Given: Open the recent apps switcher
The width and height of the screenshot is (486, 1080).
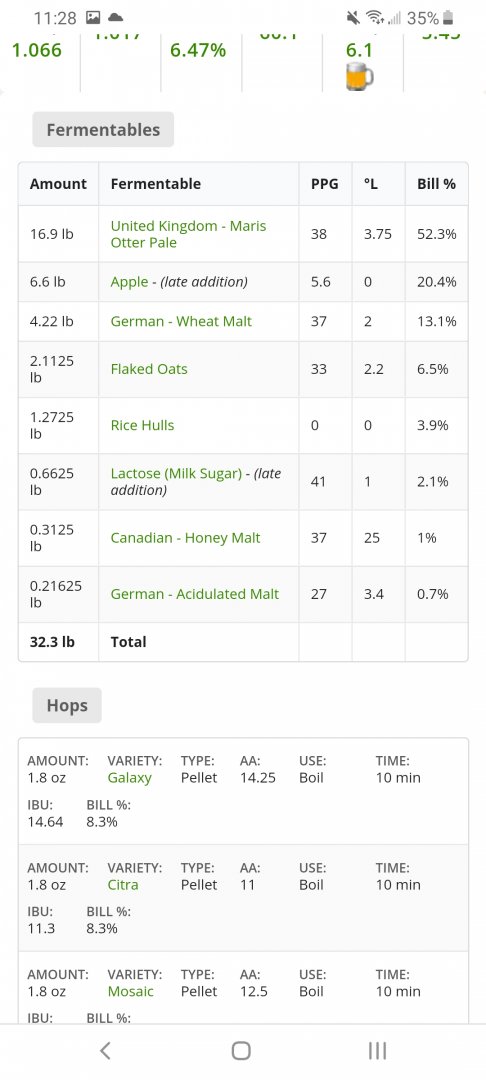Looking at the screenshot, I should [377, 1050].
